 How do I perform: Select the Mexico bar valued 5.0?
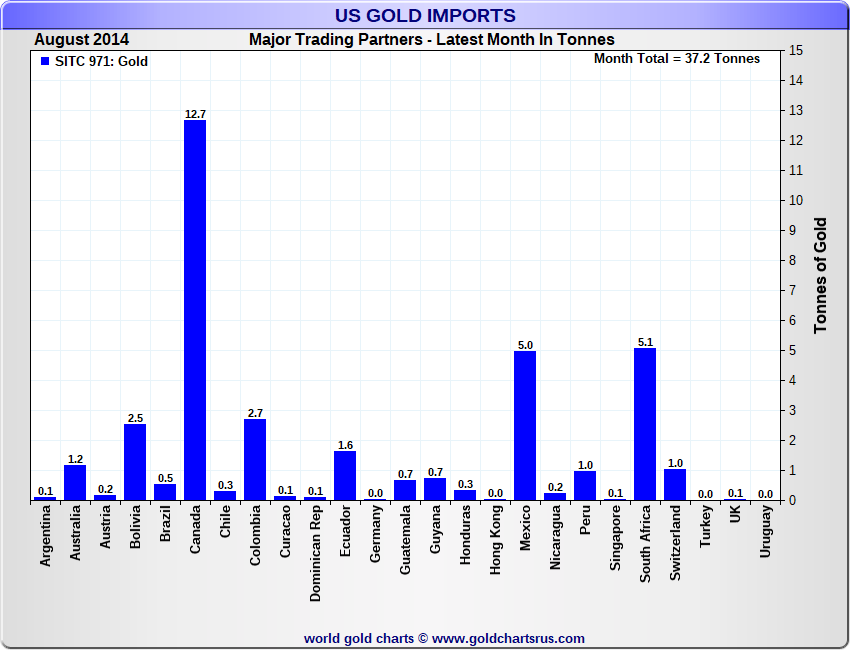525,426
